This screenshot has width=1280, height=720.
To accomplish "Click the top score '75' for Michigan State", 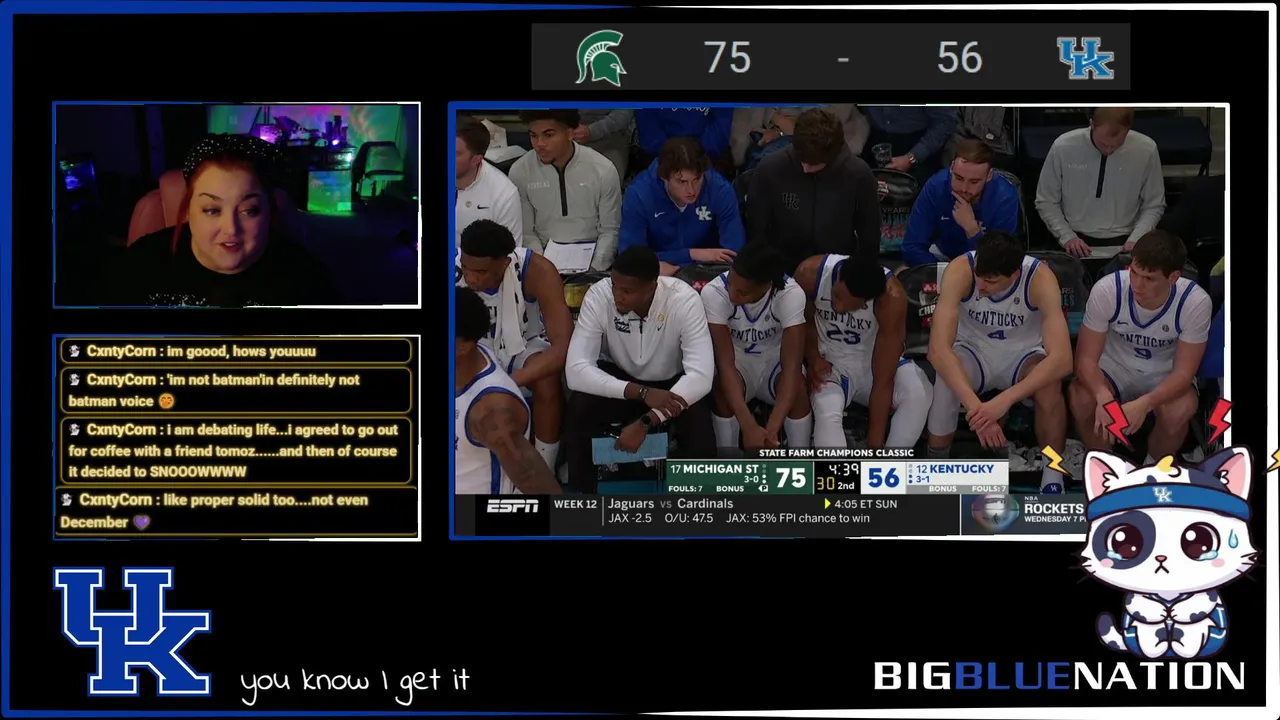I will tap(727, 58).
